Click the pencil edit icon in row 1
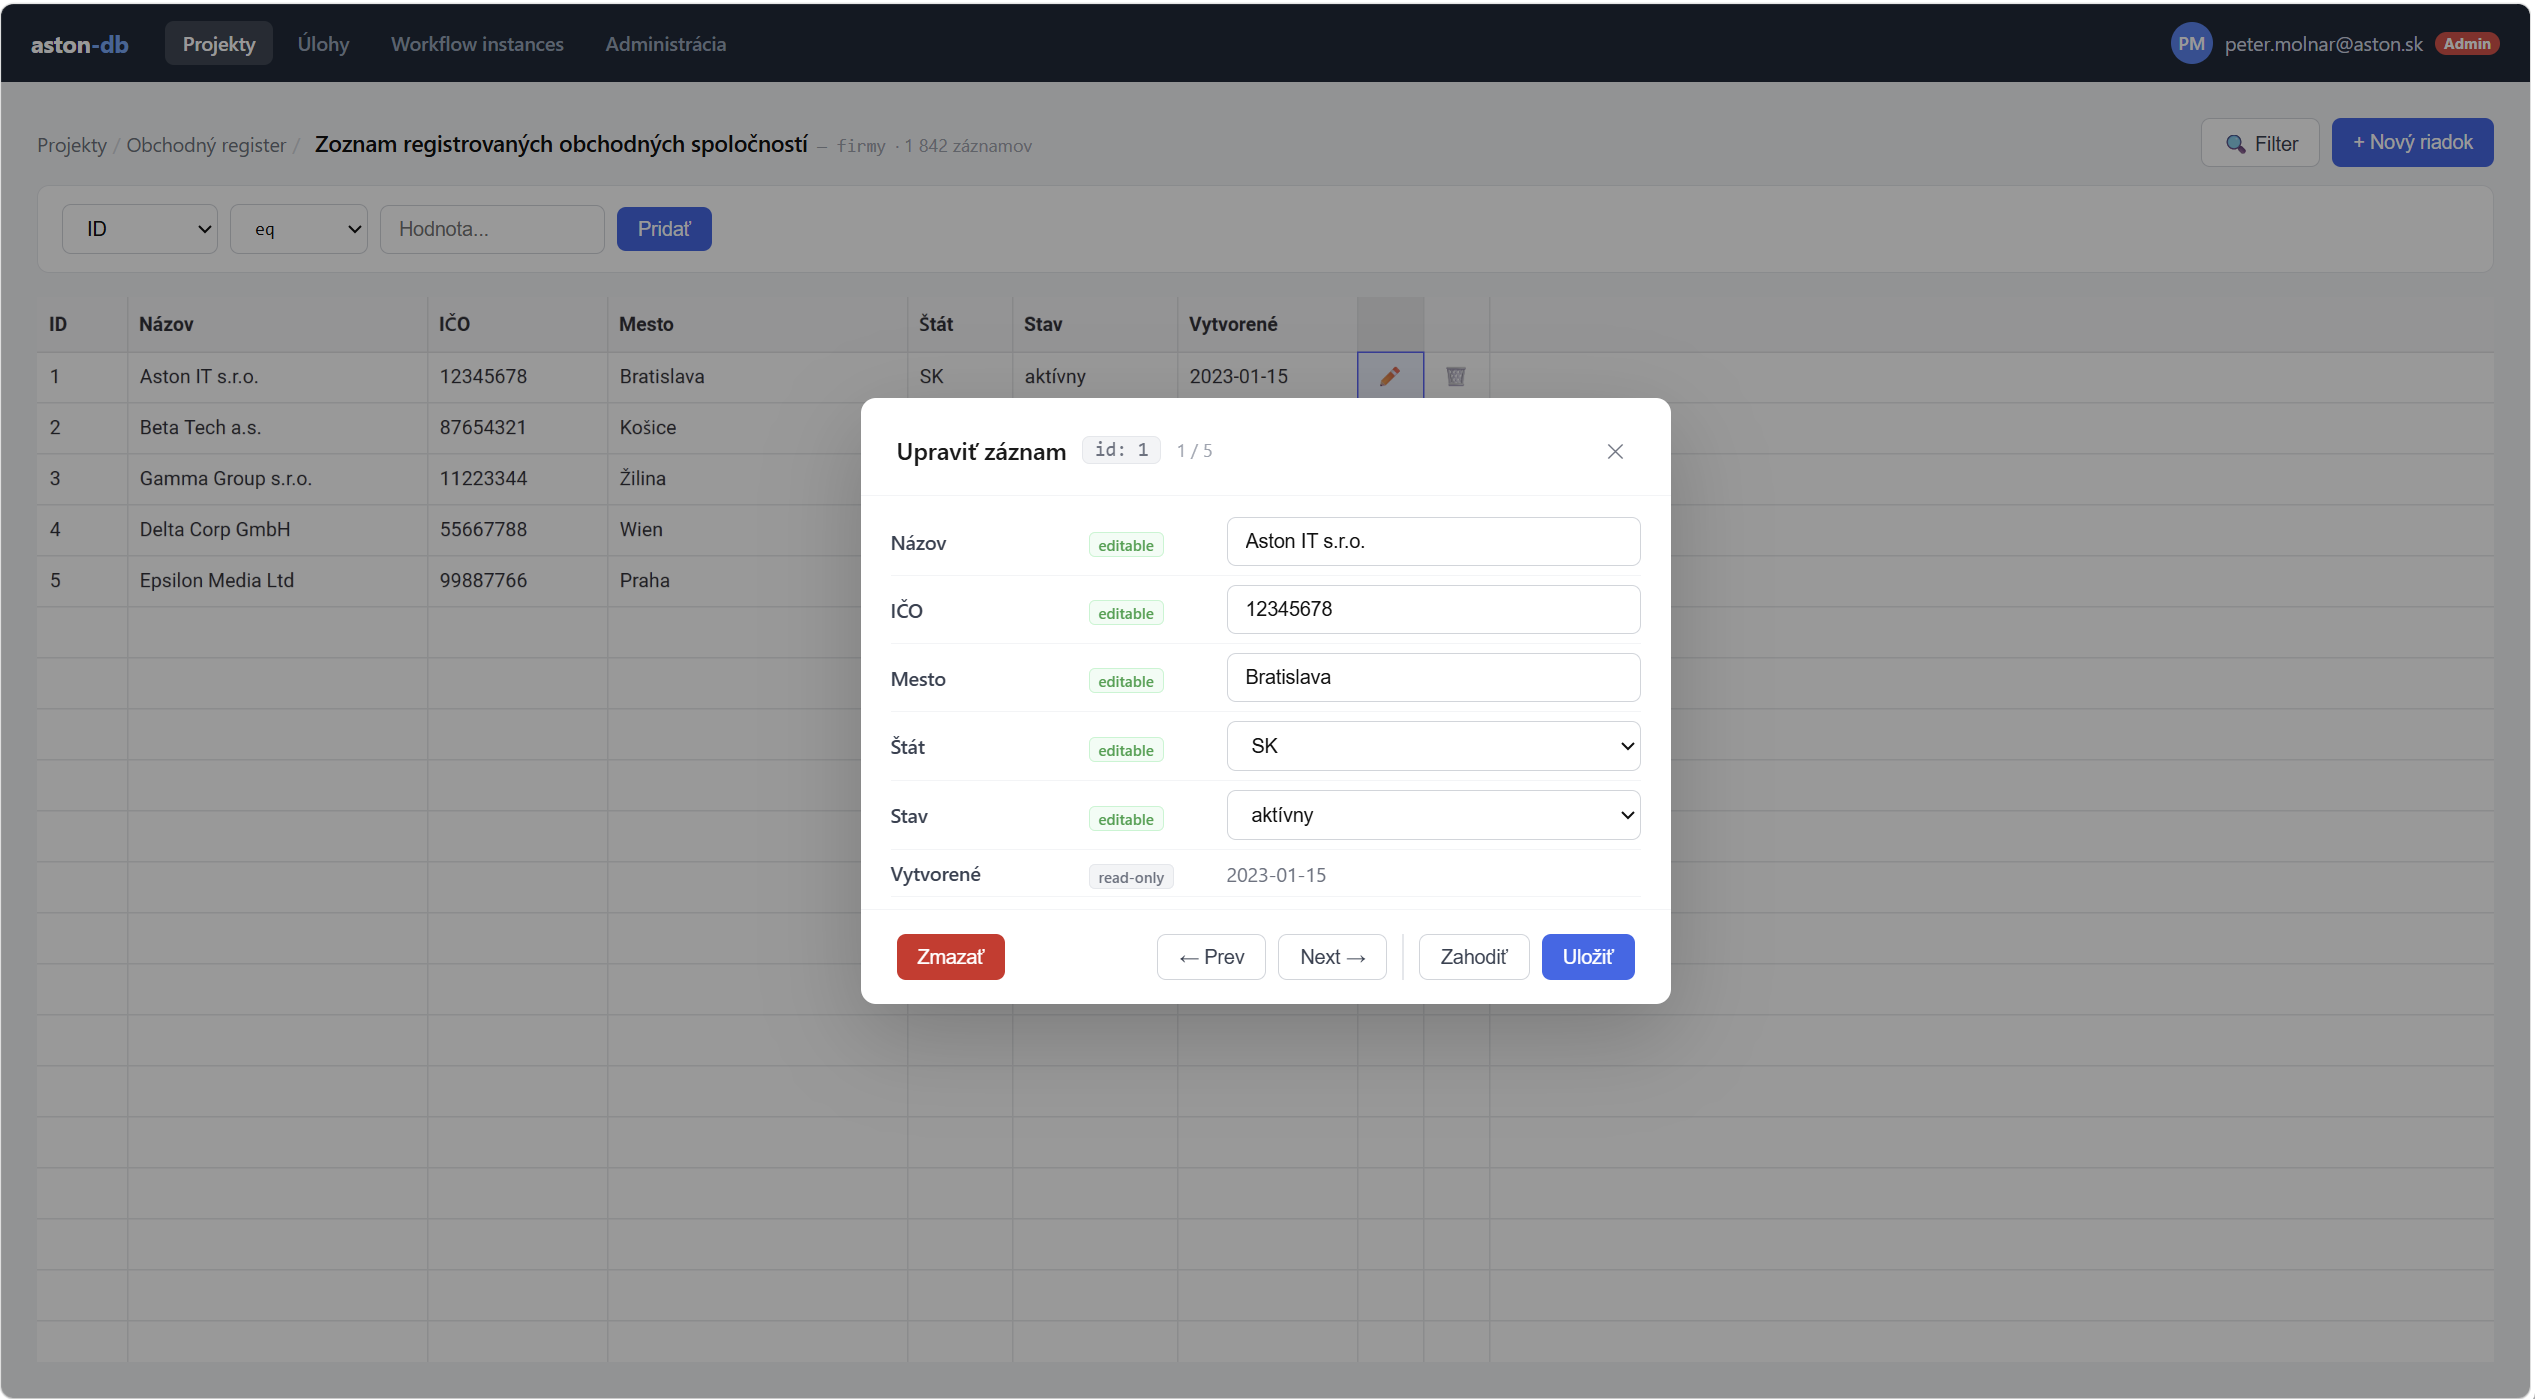Viewport: 2535px width, 1399px height. point(1390,376)
